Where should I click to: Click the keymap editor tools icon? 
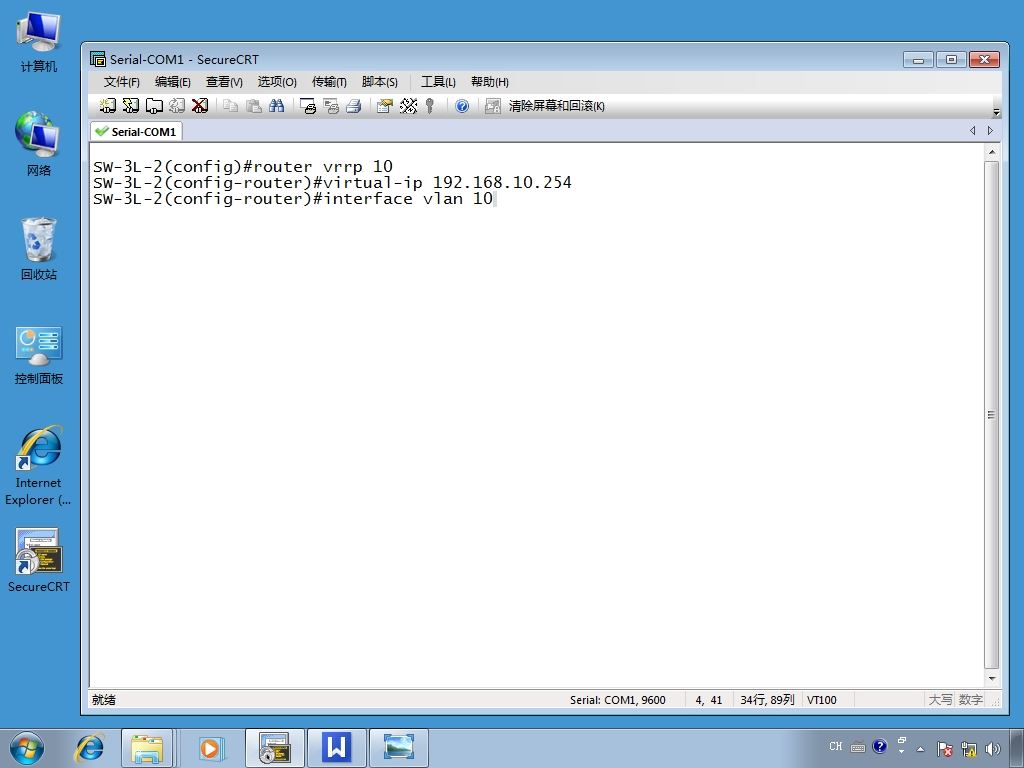408,106
